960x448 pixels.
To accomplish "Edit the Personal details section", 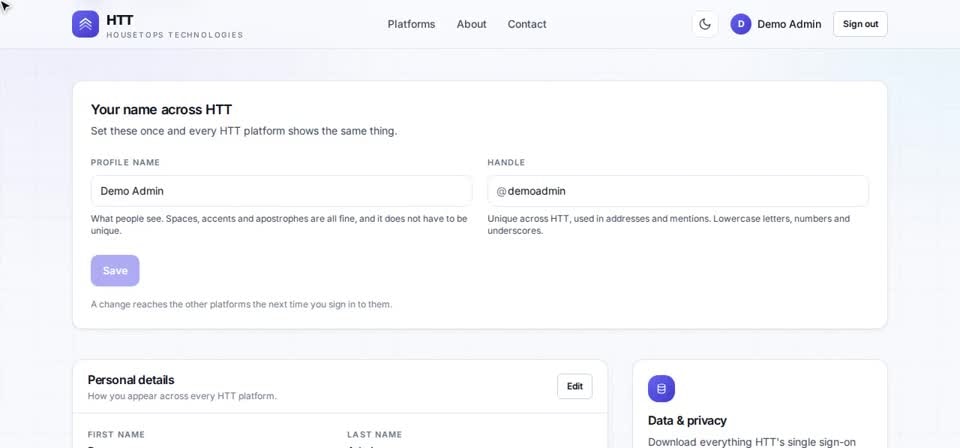I will tap(575, 386).
